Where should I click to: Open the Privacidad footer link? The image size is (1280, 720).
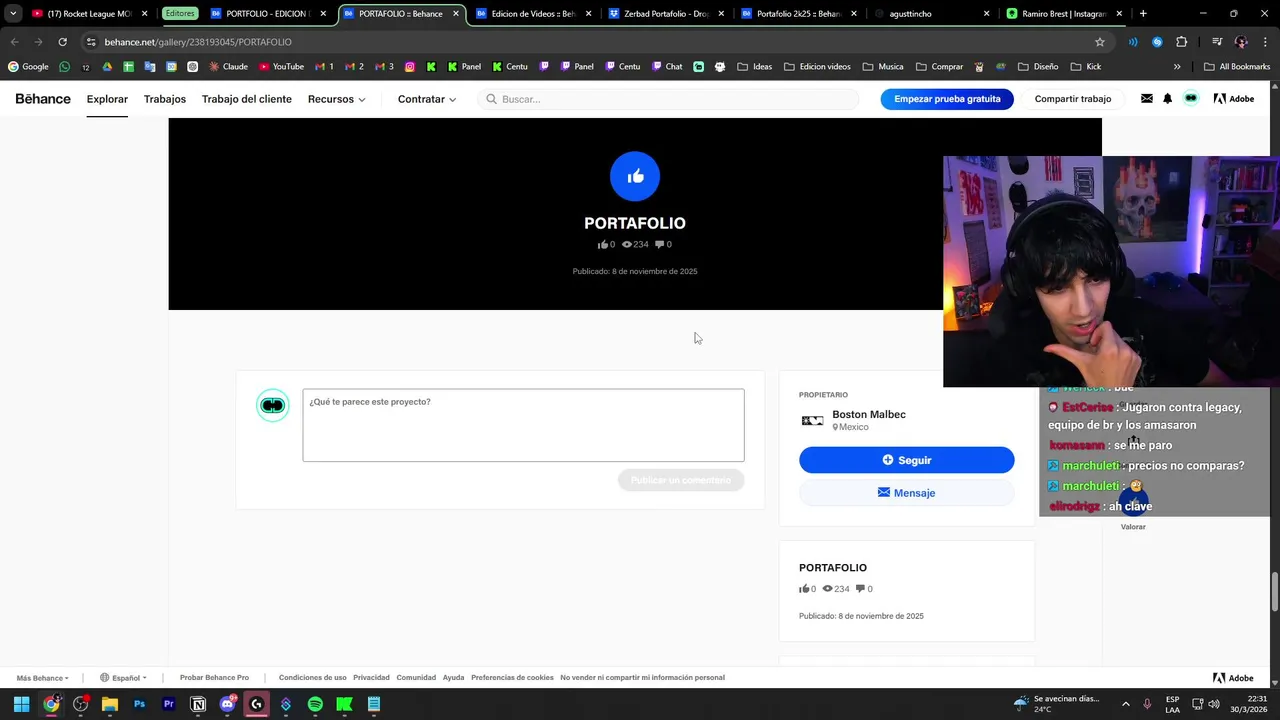[371, 678]
